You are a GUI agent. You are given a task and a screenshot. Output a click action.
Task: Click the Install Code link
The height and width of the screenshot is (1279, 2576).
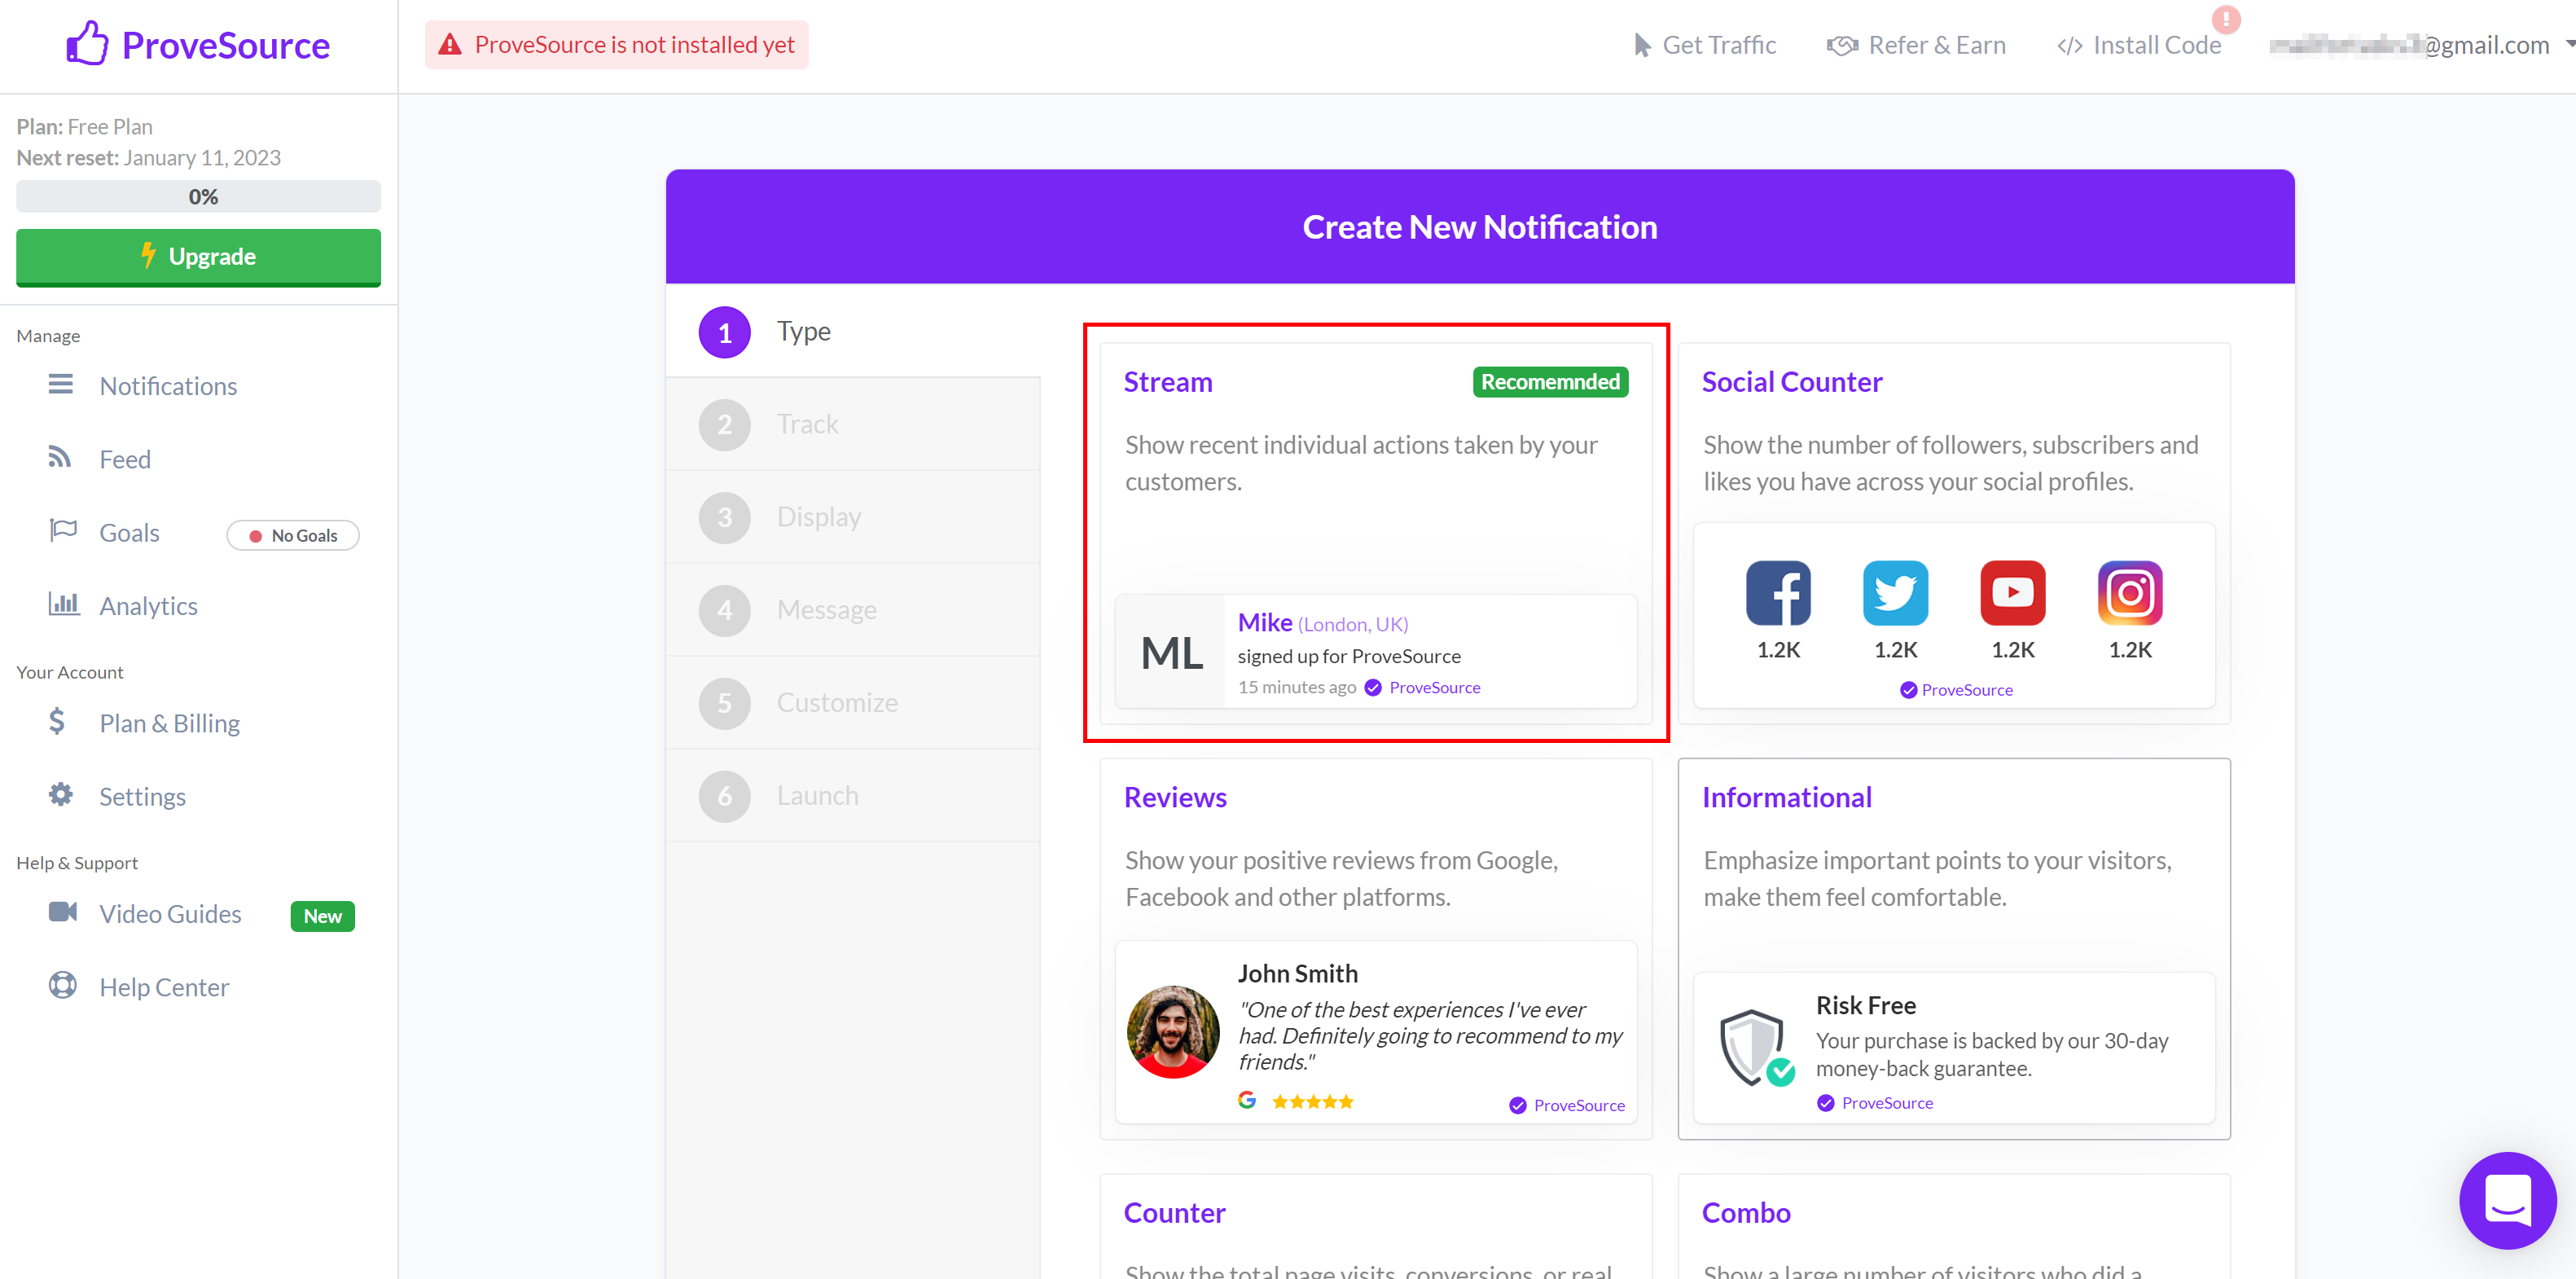point(2139,45)
